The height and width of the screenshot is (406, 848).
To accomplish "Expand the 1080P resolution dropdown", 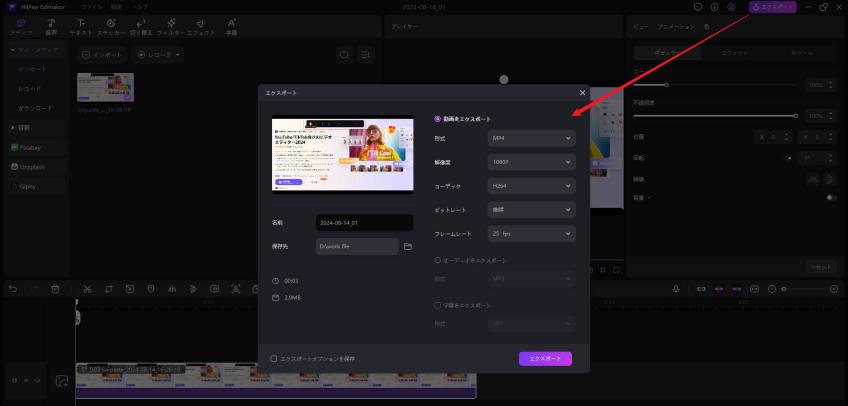I will click(532, 161).
